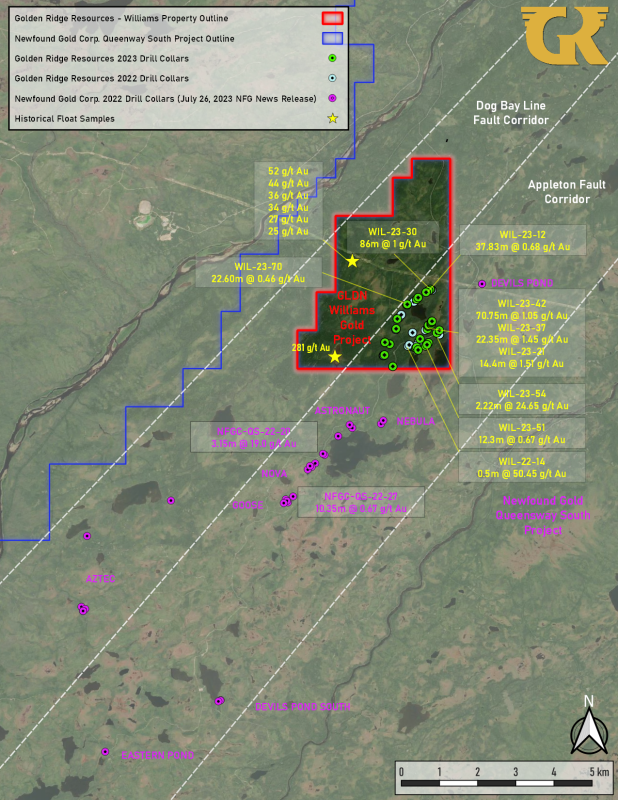Click the WIL-23-54 2.22m @ 24.65 g/t callout
This screenshot has height=800, width=618.
[x=522, y=399]
